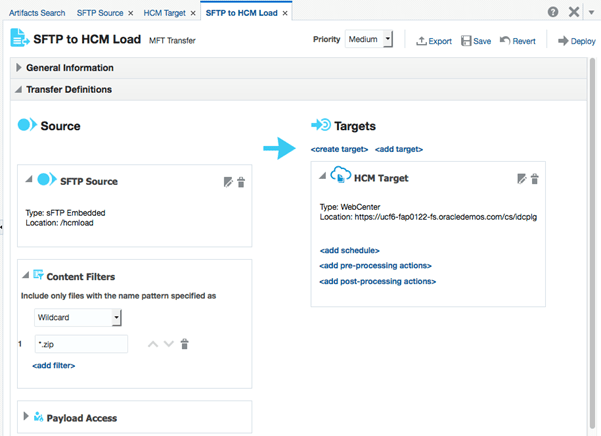Viewport: 601px width, 436px height.
Task: Open the Priority Medium dropdown
Action: coord(369,40)
